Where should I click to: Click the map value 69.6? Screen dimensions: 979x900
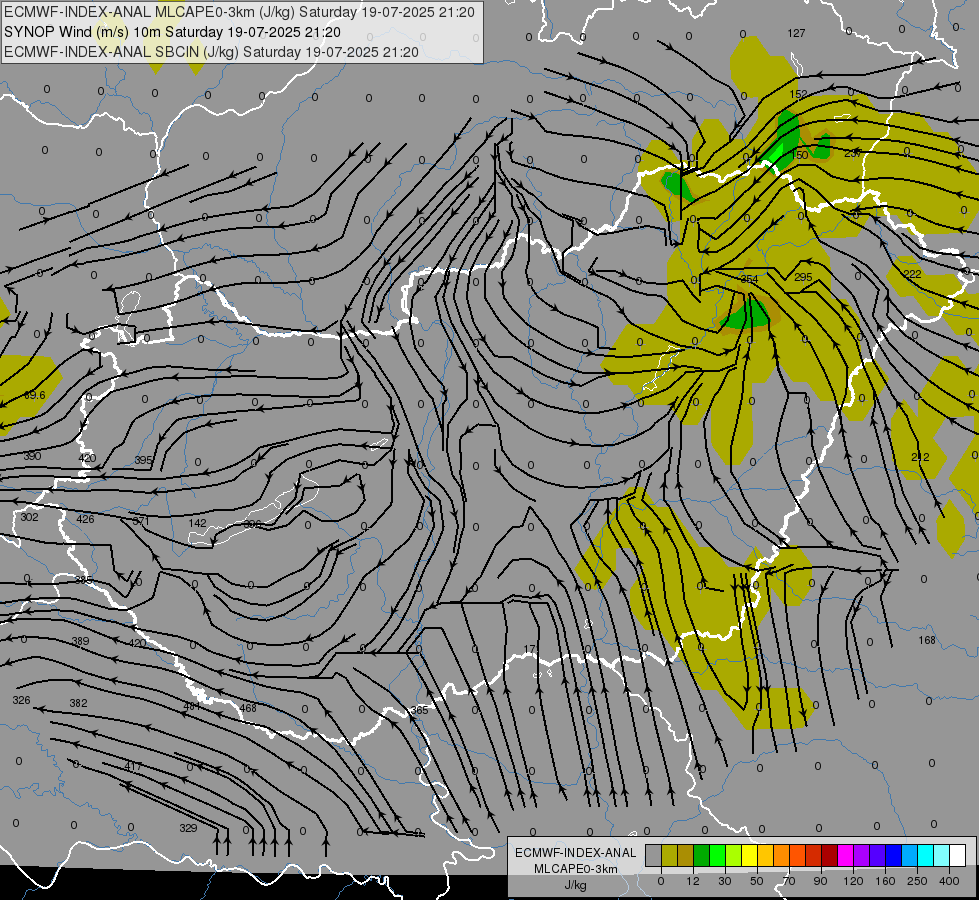click(35, 395)
